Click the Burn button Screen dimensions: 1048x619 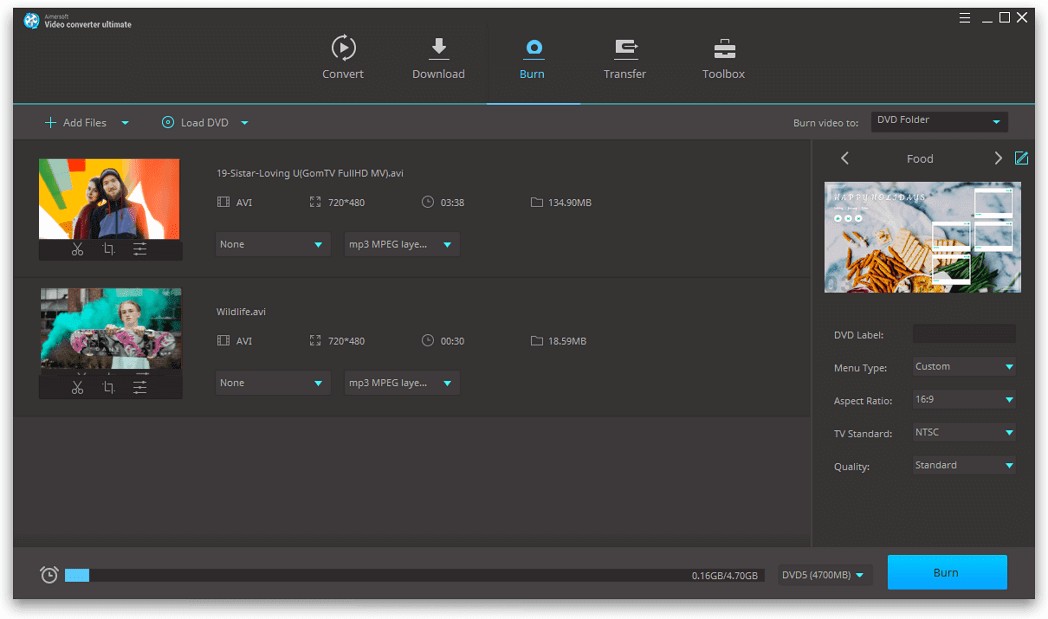click(946, 572)
